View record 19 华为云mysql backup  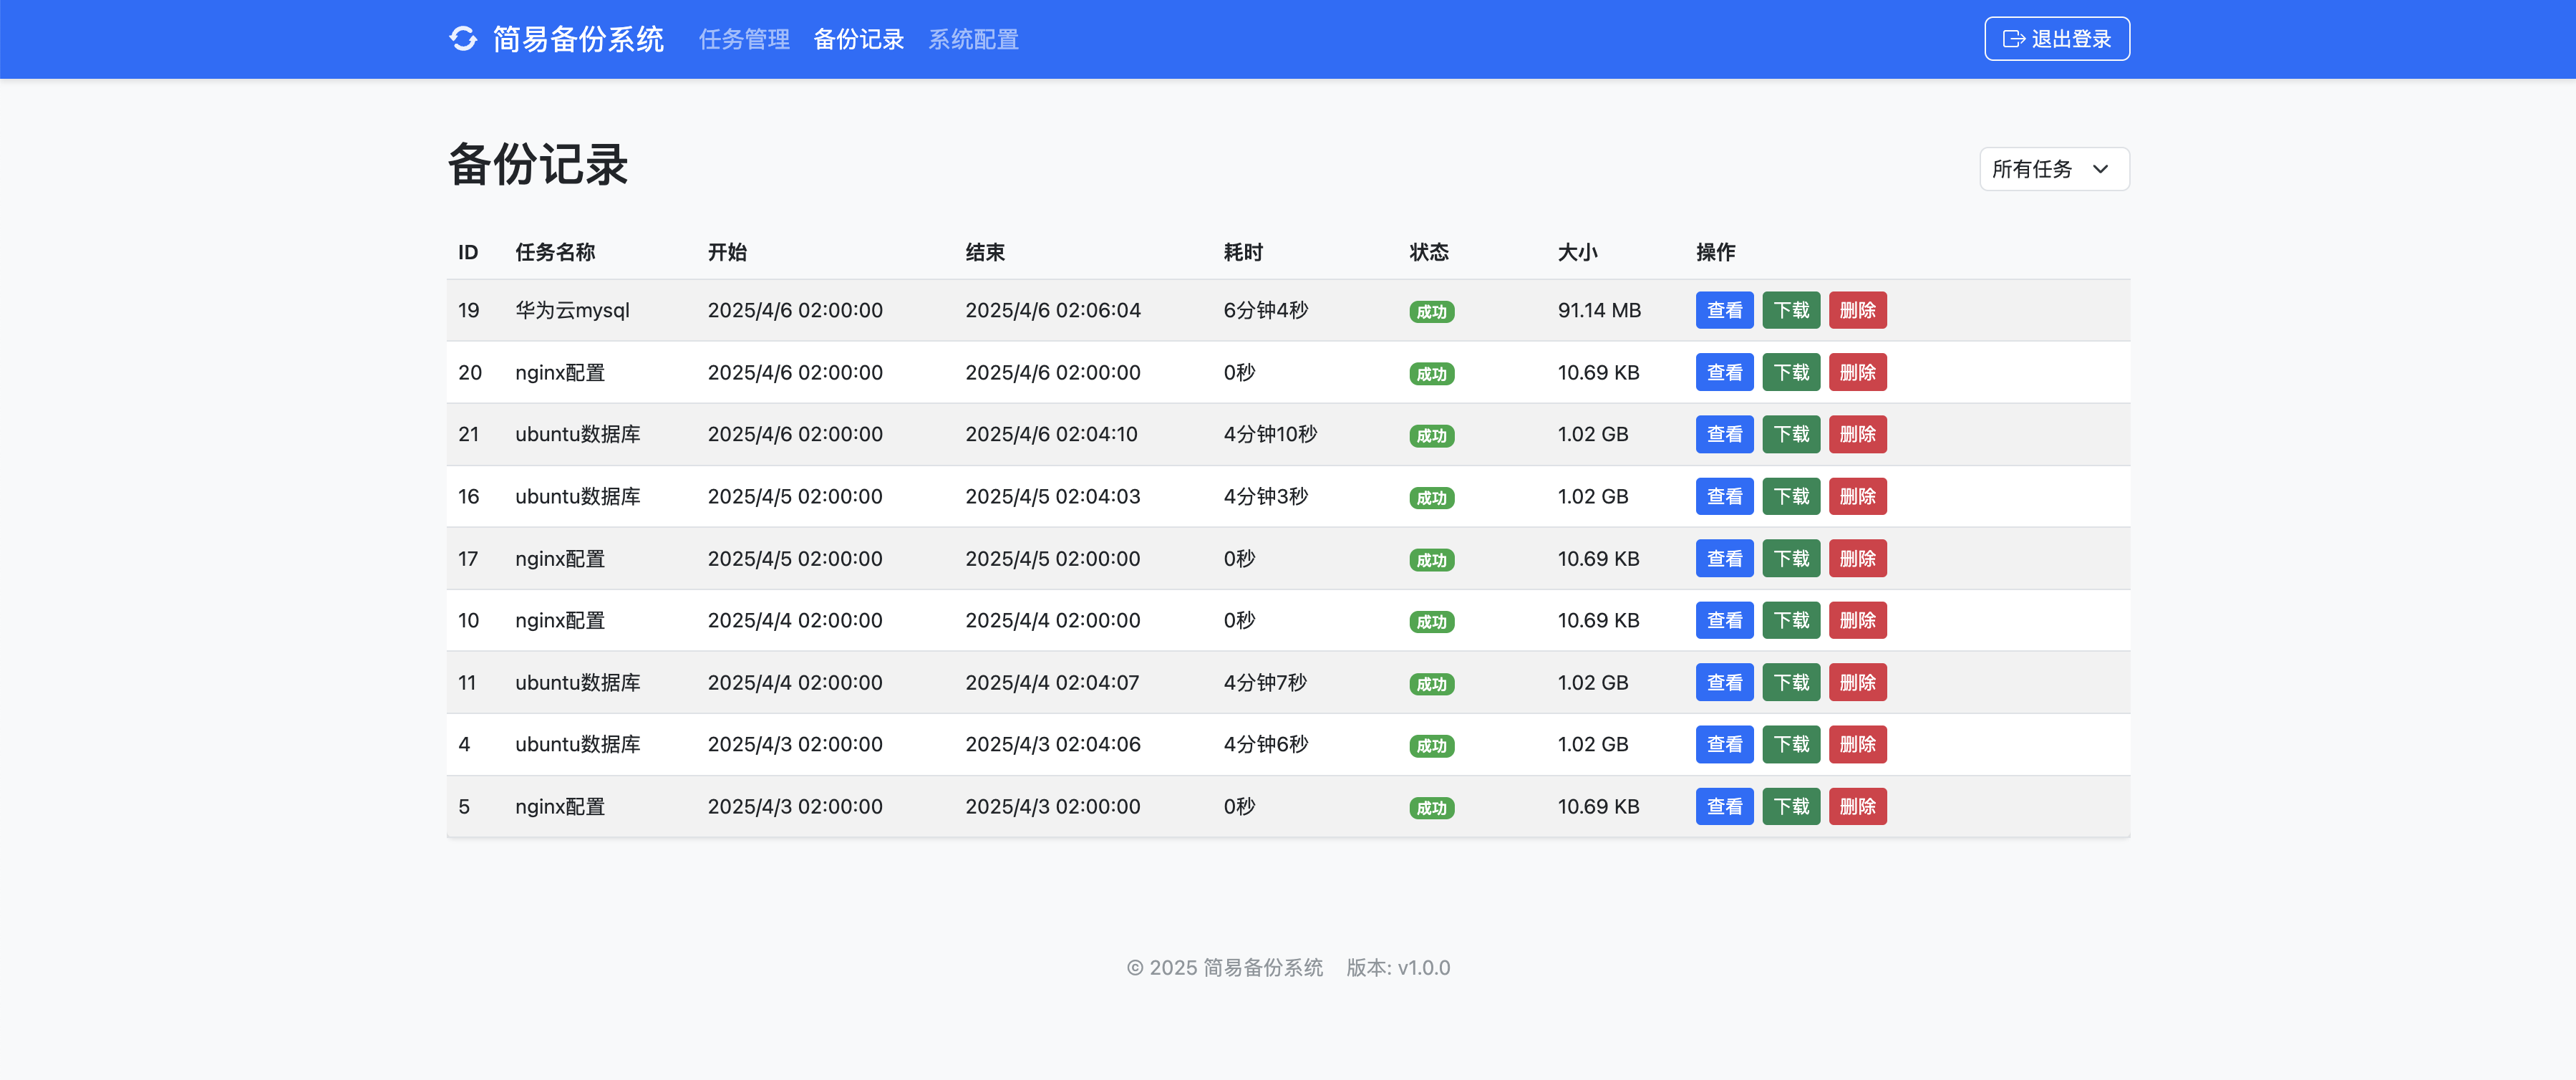coord(1724,310)
